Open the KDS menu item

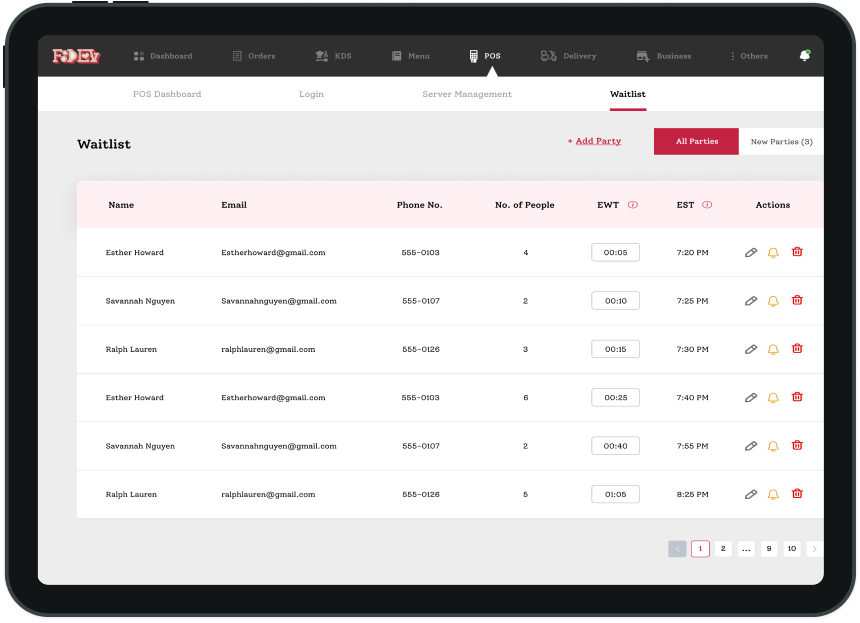[333, 56]
